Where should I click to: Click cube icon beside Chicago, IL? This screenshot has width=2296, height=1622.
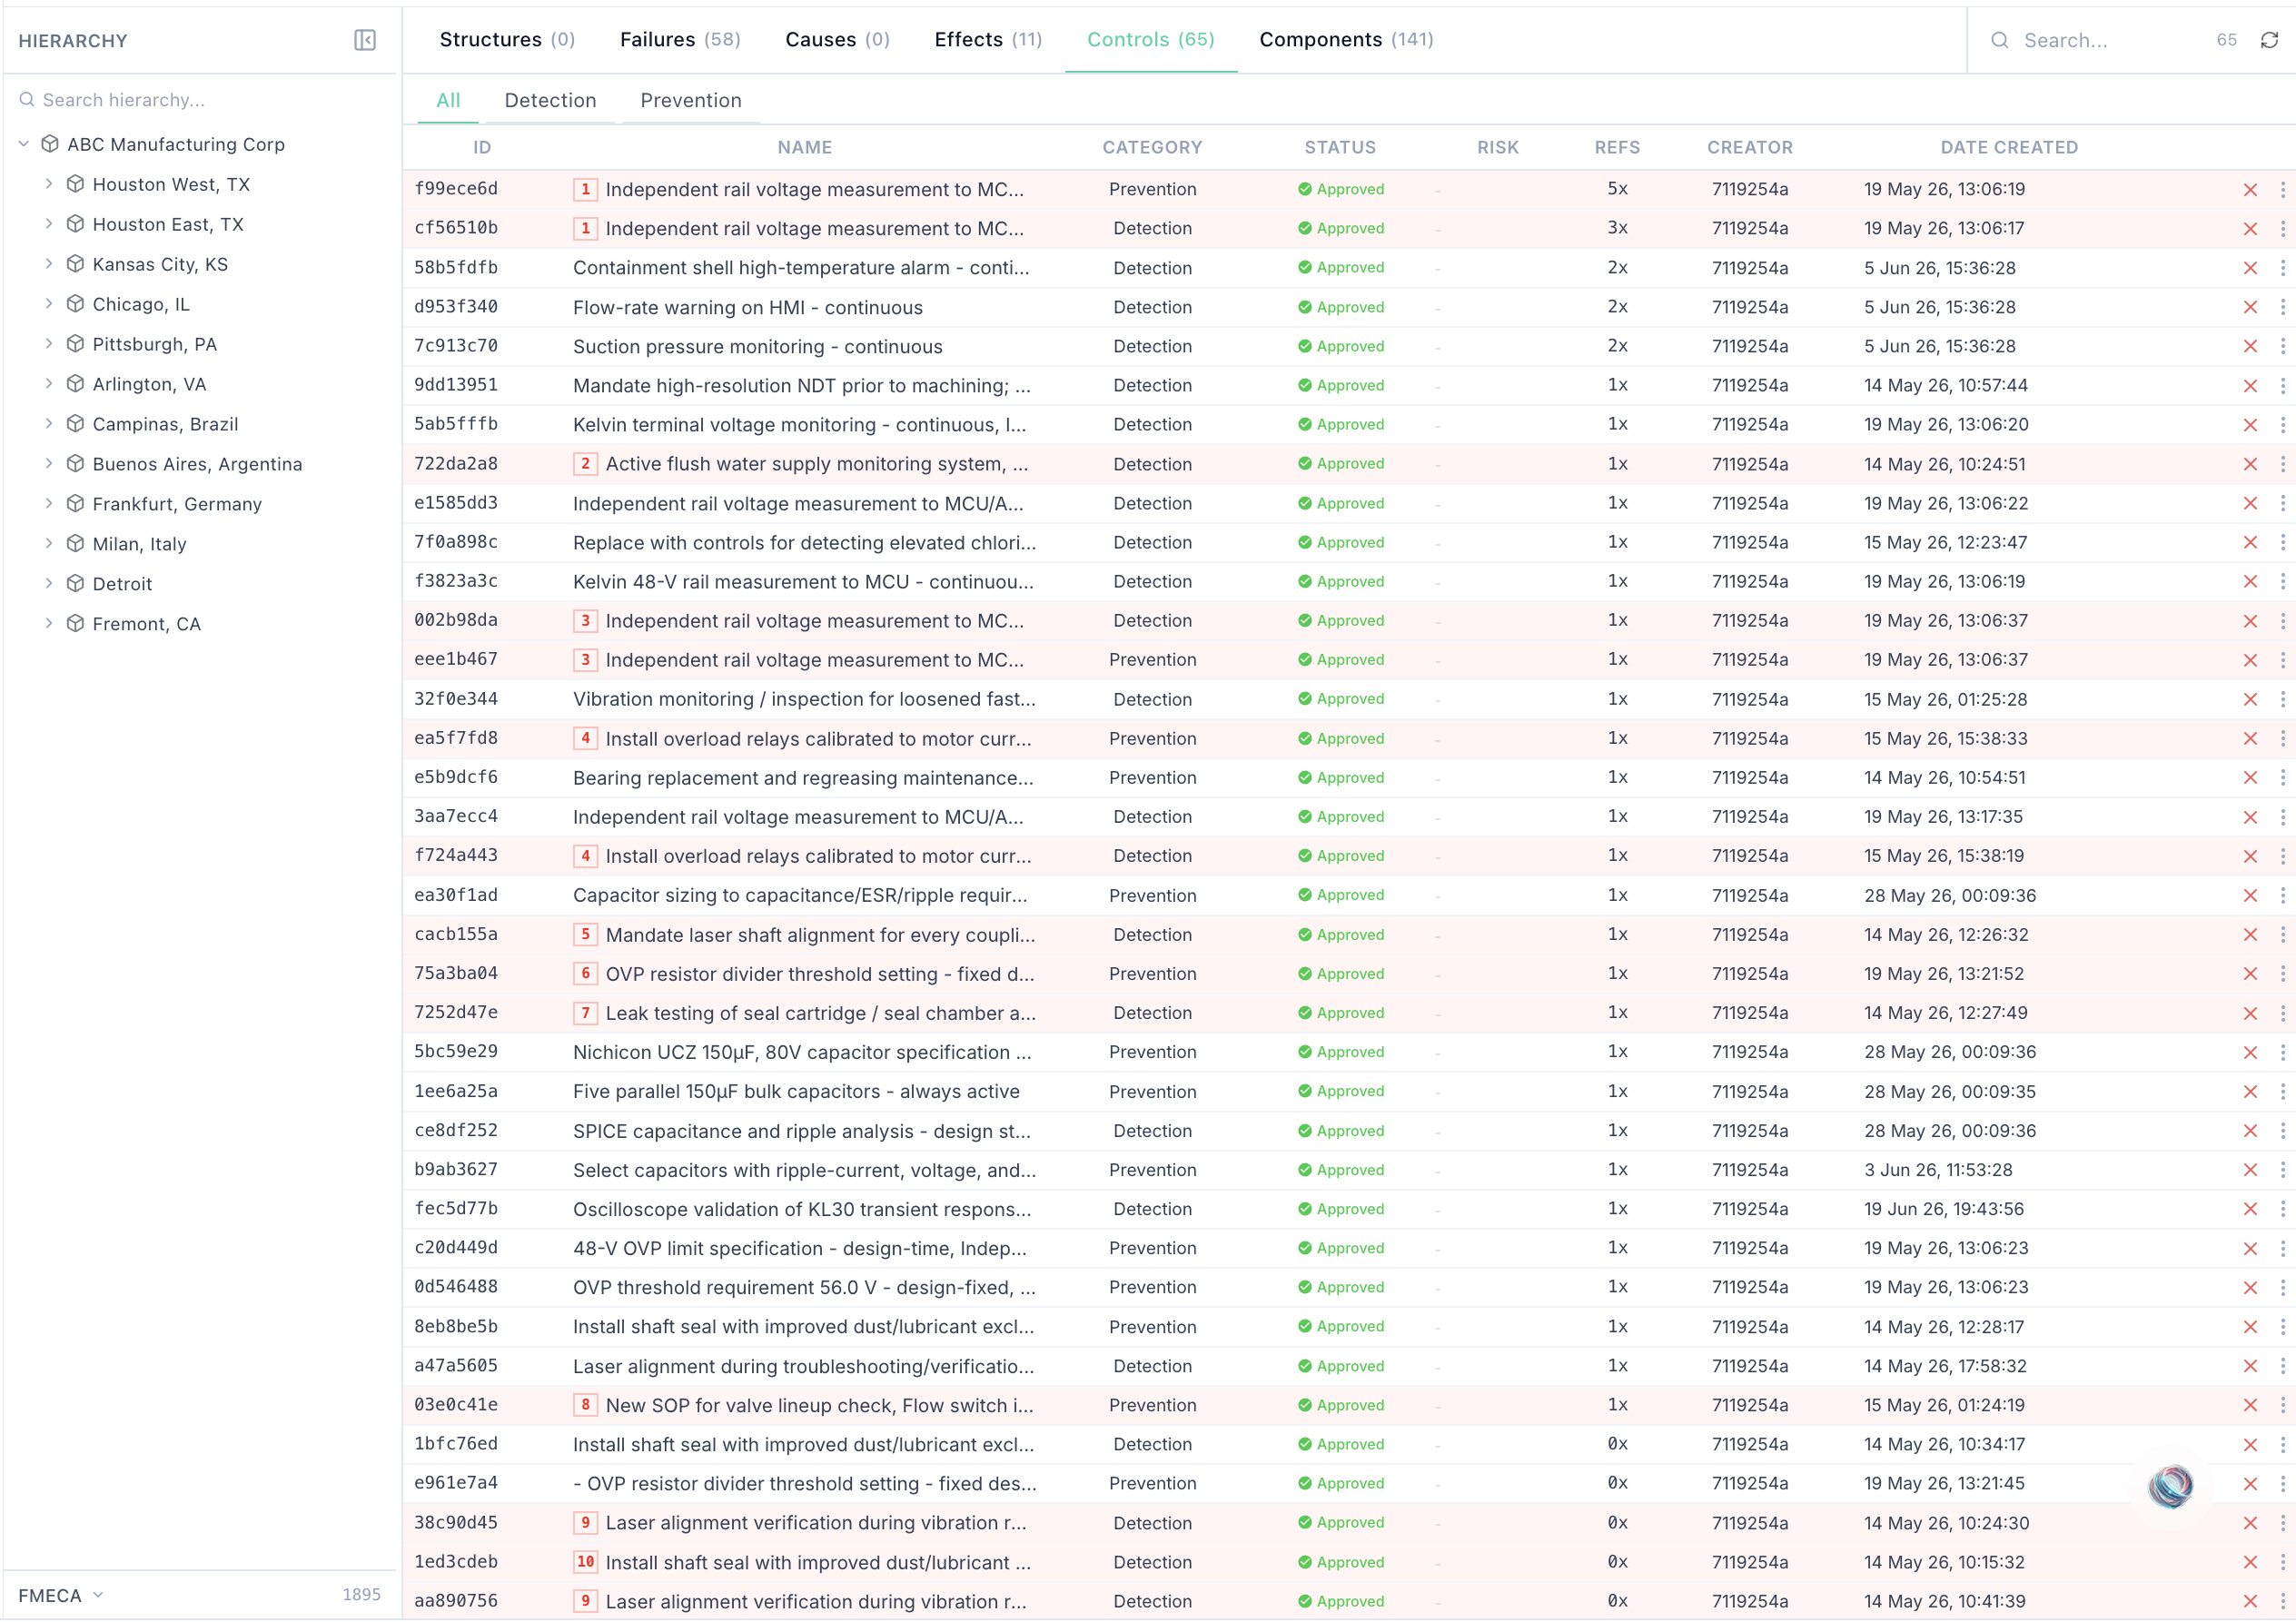tap(75, 304)
